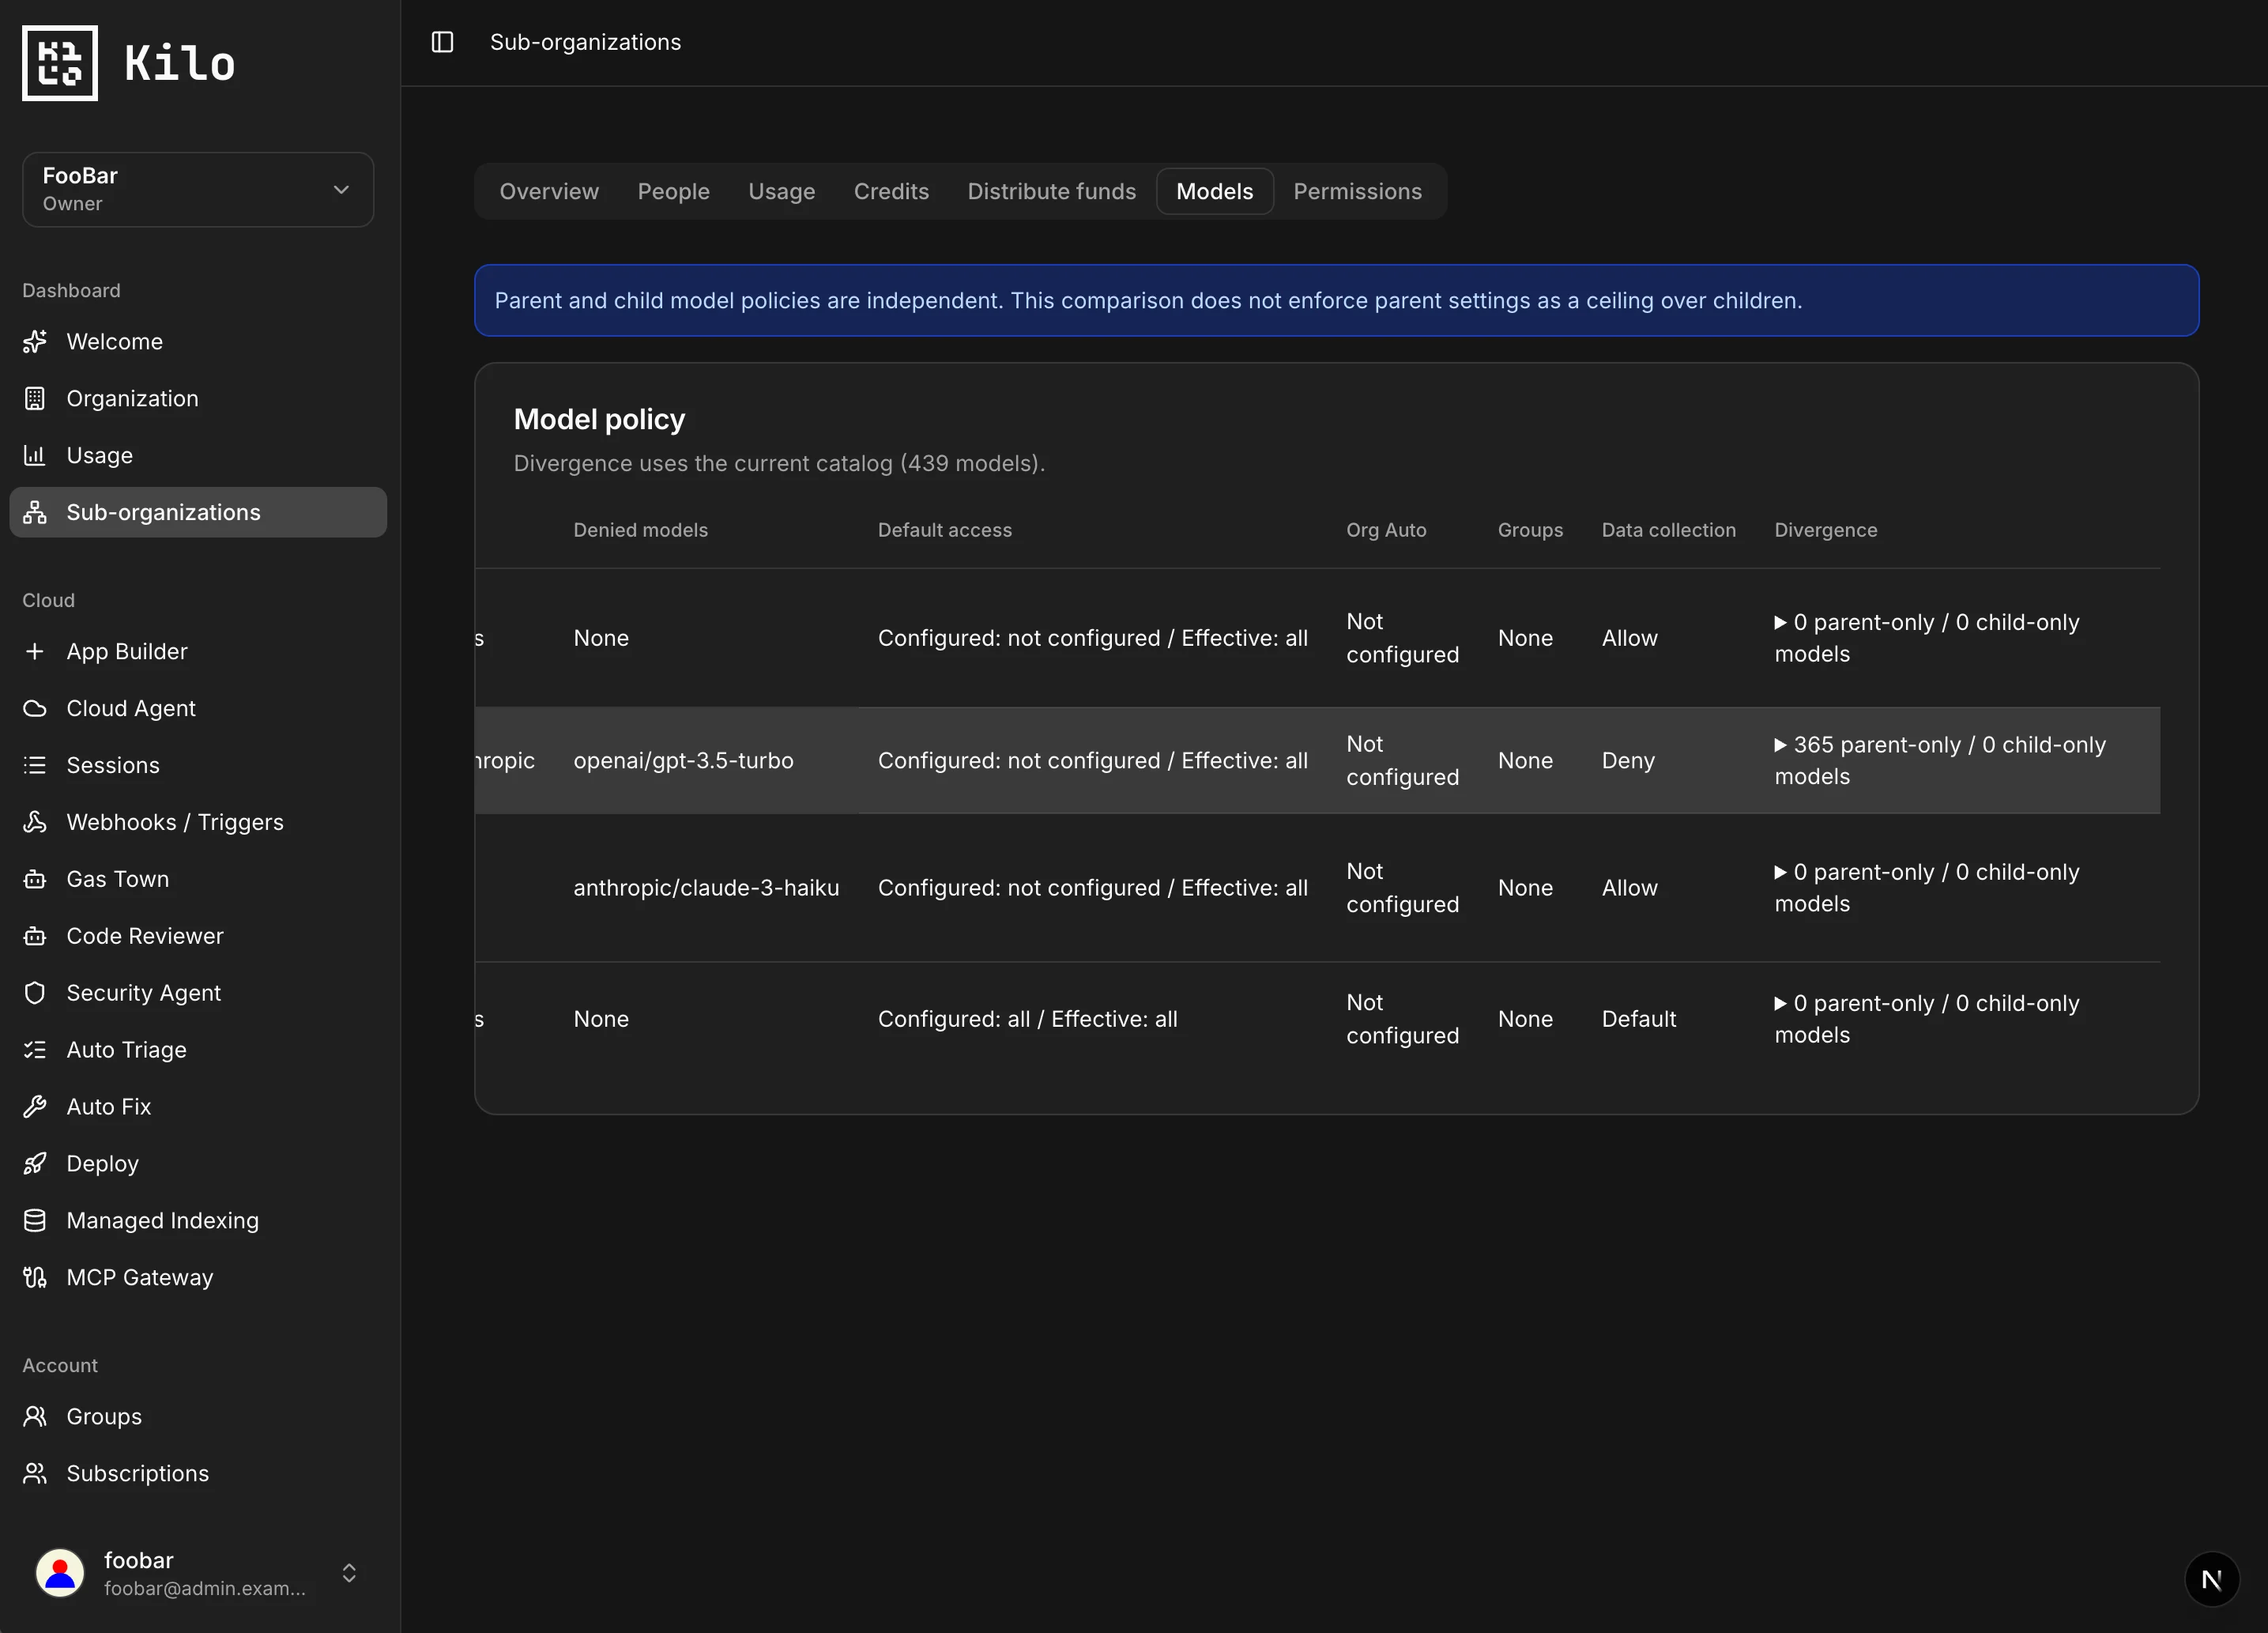Click the Model policy heading

click(x=599, y=419)
